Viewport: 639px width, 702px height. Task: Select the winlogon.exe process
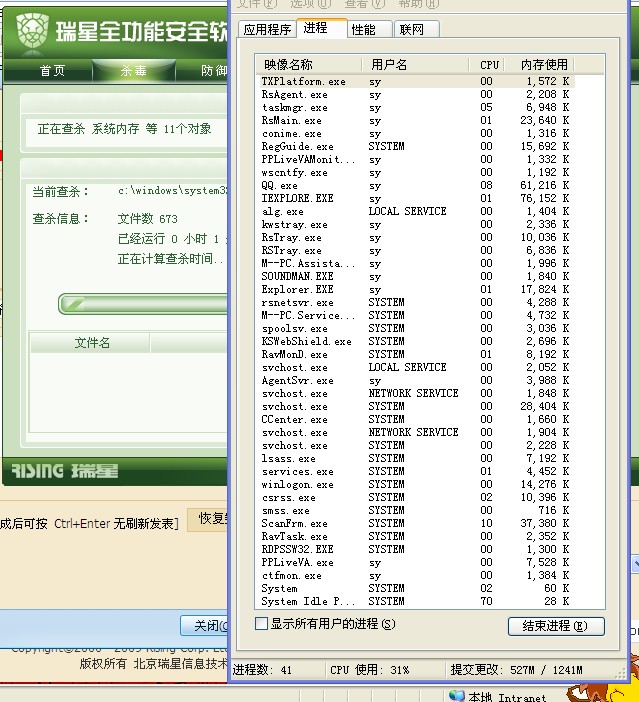pos(415,484)
